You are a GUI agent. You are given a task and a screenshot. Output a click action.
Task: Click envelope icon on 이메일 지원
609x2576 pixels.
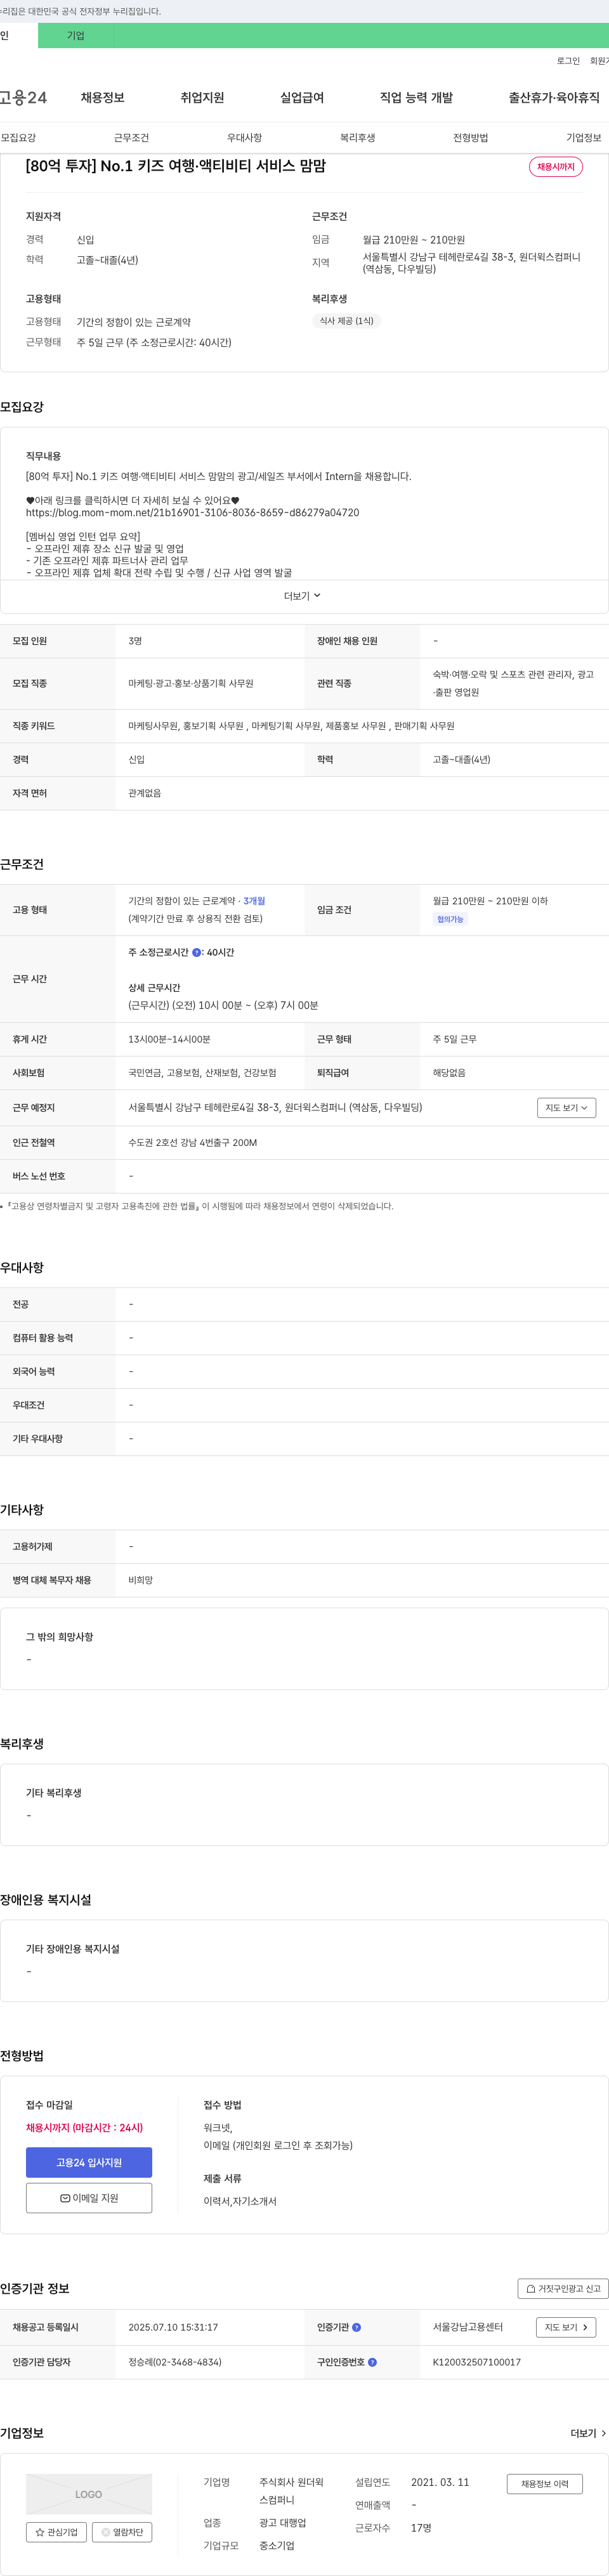click(65, 2198)
